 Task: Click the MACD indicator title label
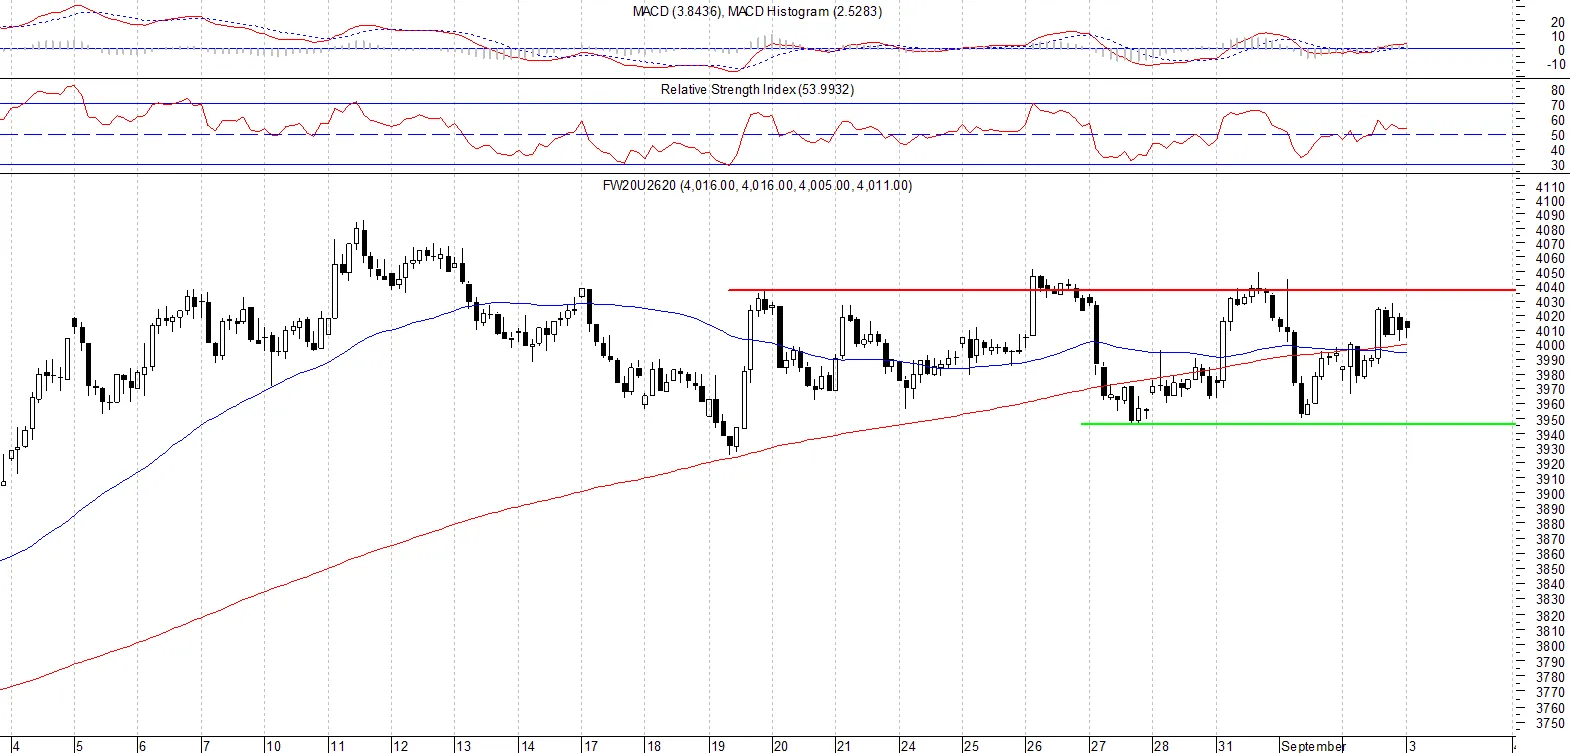coord(757,11)
